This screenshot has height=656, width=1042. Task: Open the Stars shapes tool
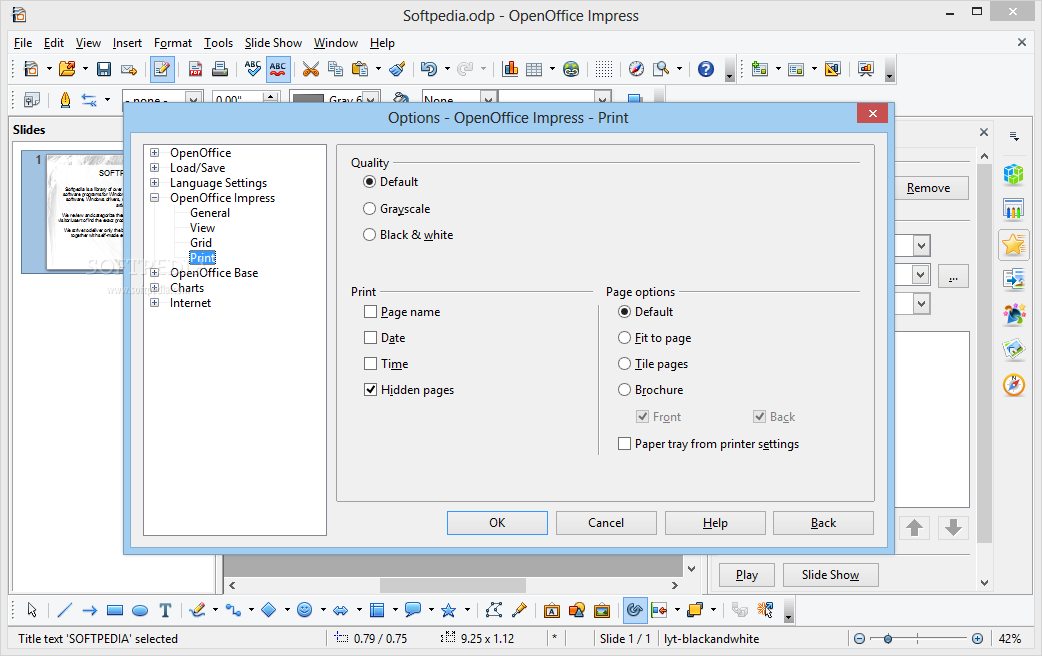point(449,610)
